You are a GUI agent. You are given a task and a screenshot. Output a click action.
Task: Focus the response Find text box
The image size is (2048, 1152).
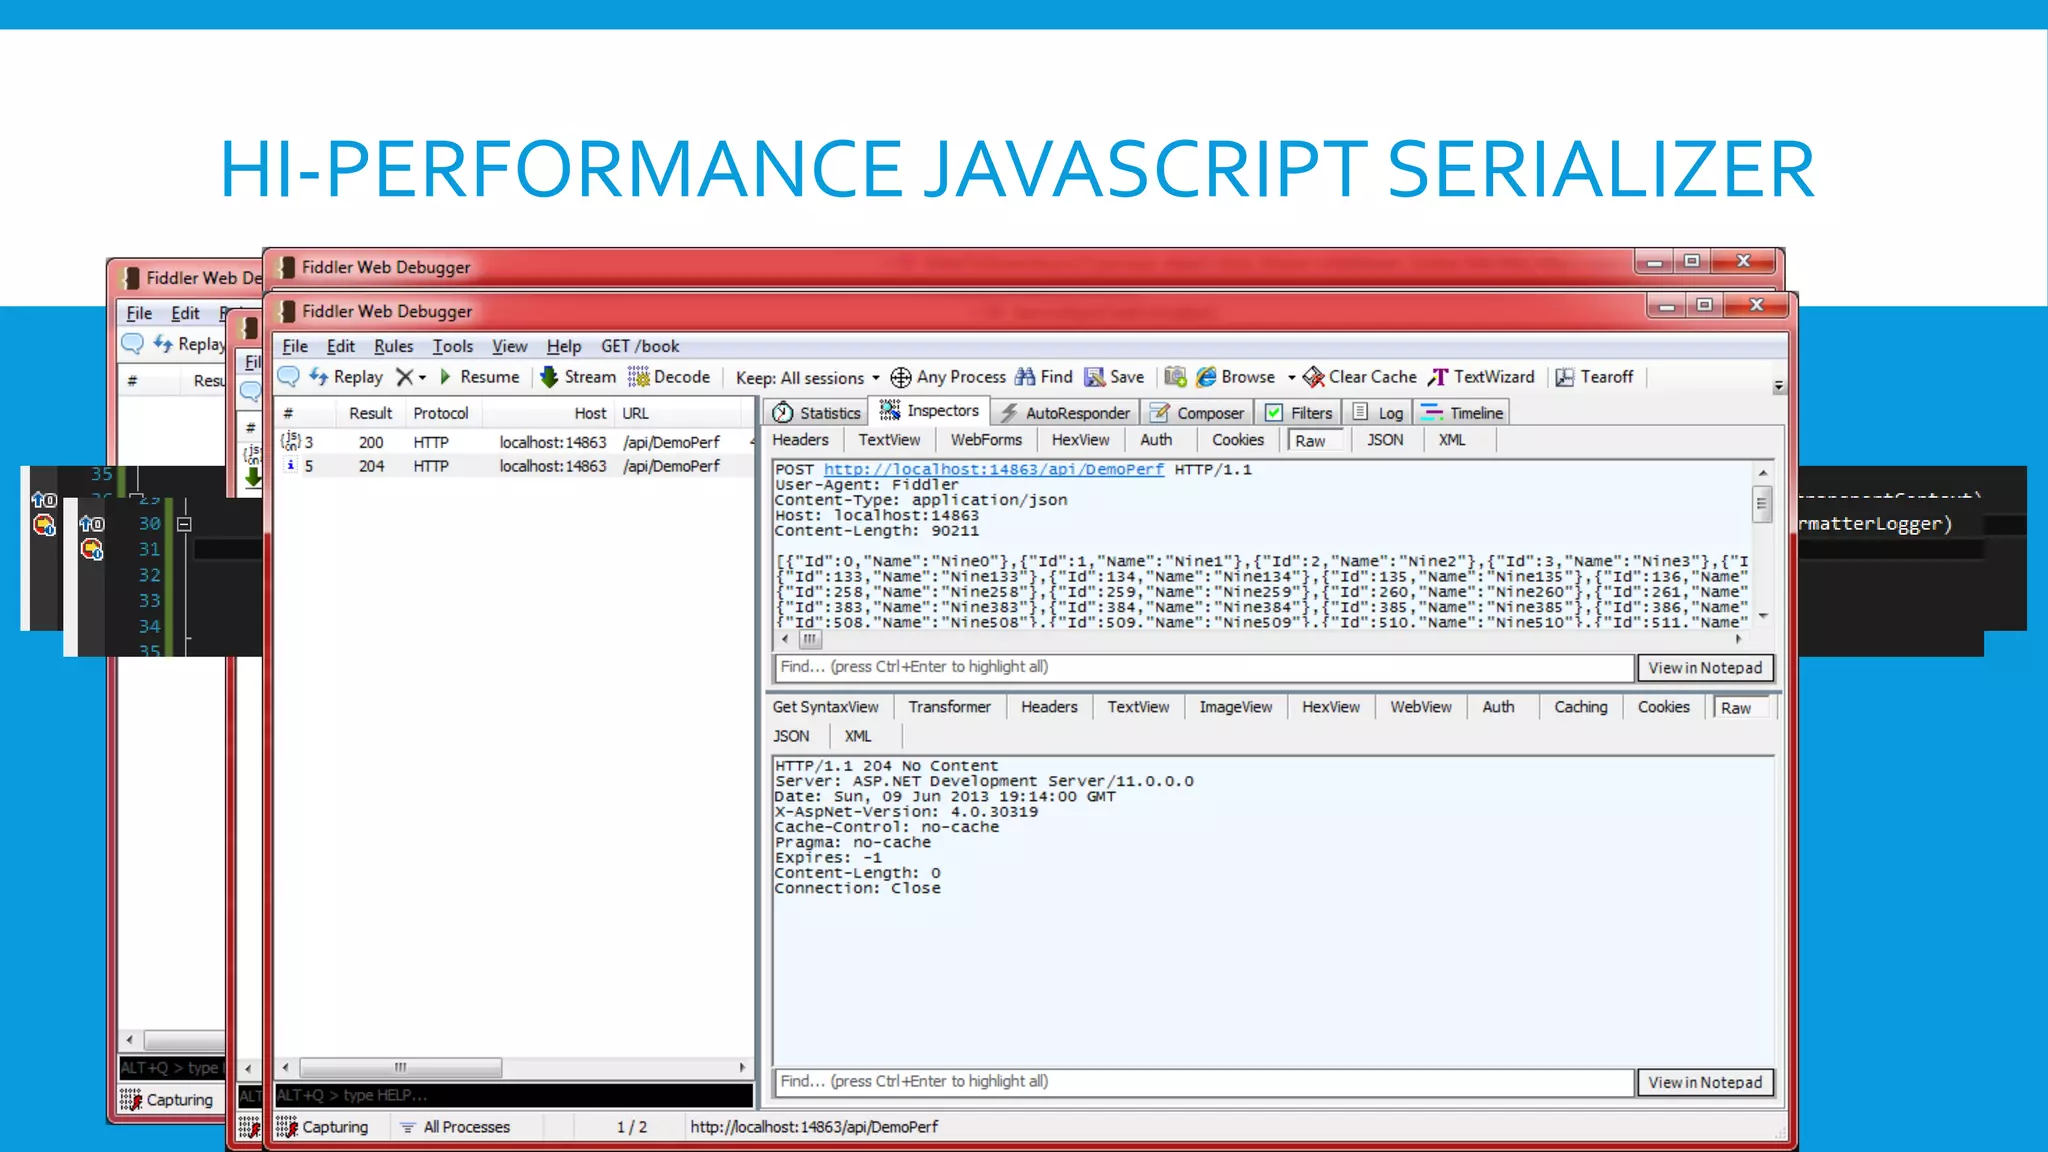(1204, 1082)
